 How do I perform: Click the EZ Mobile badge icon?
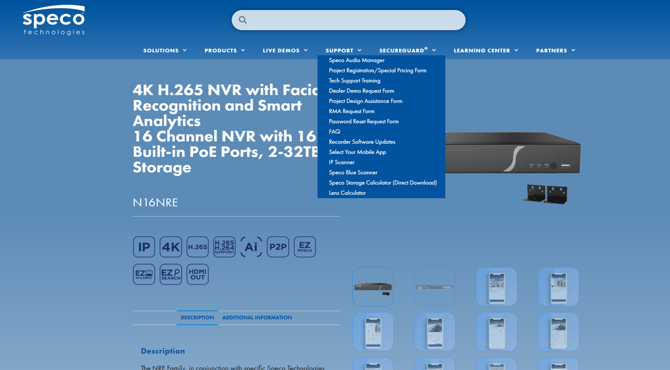[x=305, y=247]
